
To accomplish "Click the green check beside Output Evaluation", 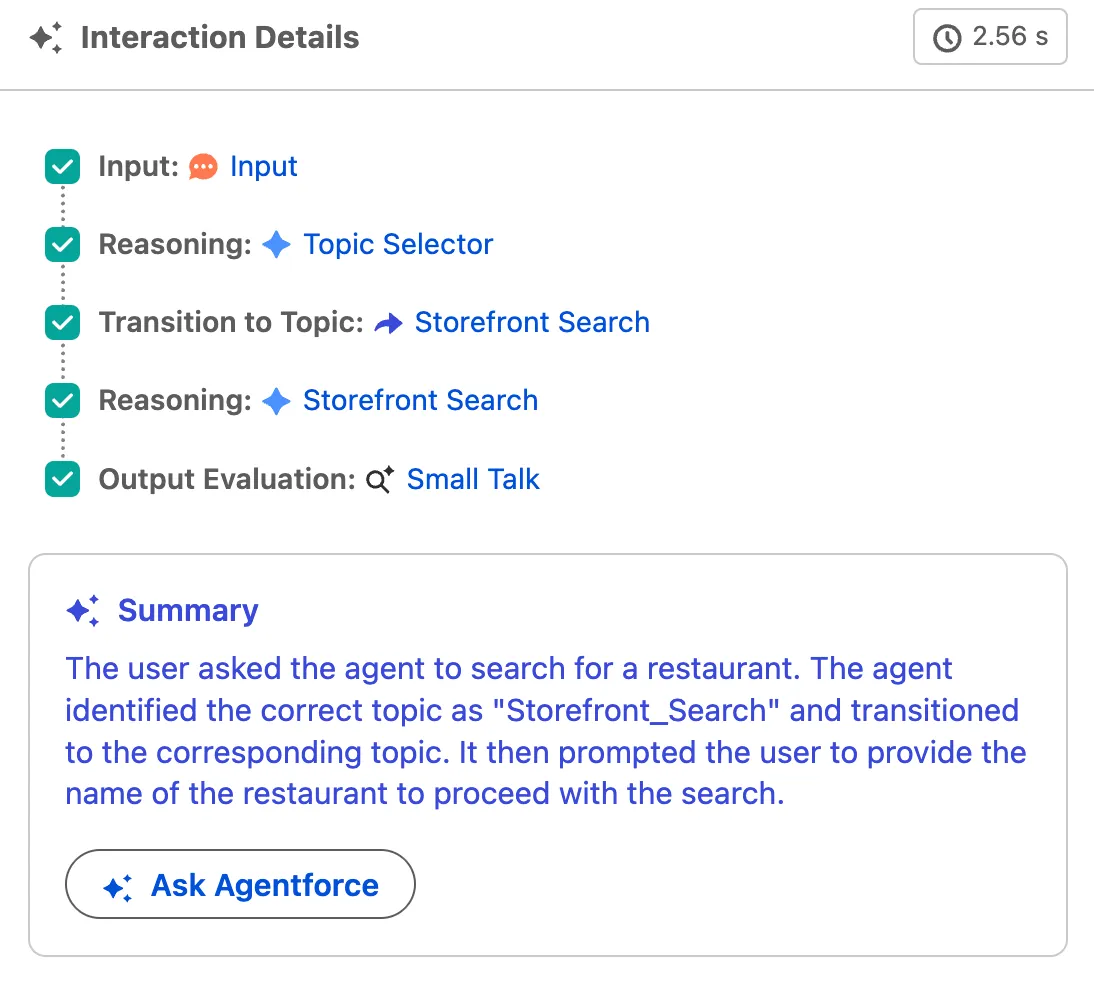I will click(x=63, y=480).
